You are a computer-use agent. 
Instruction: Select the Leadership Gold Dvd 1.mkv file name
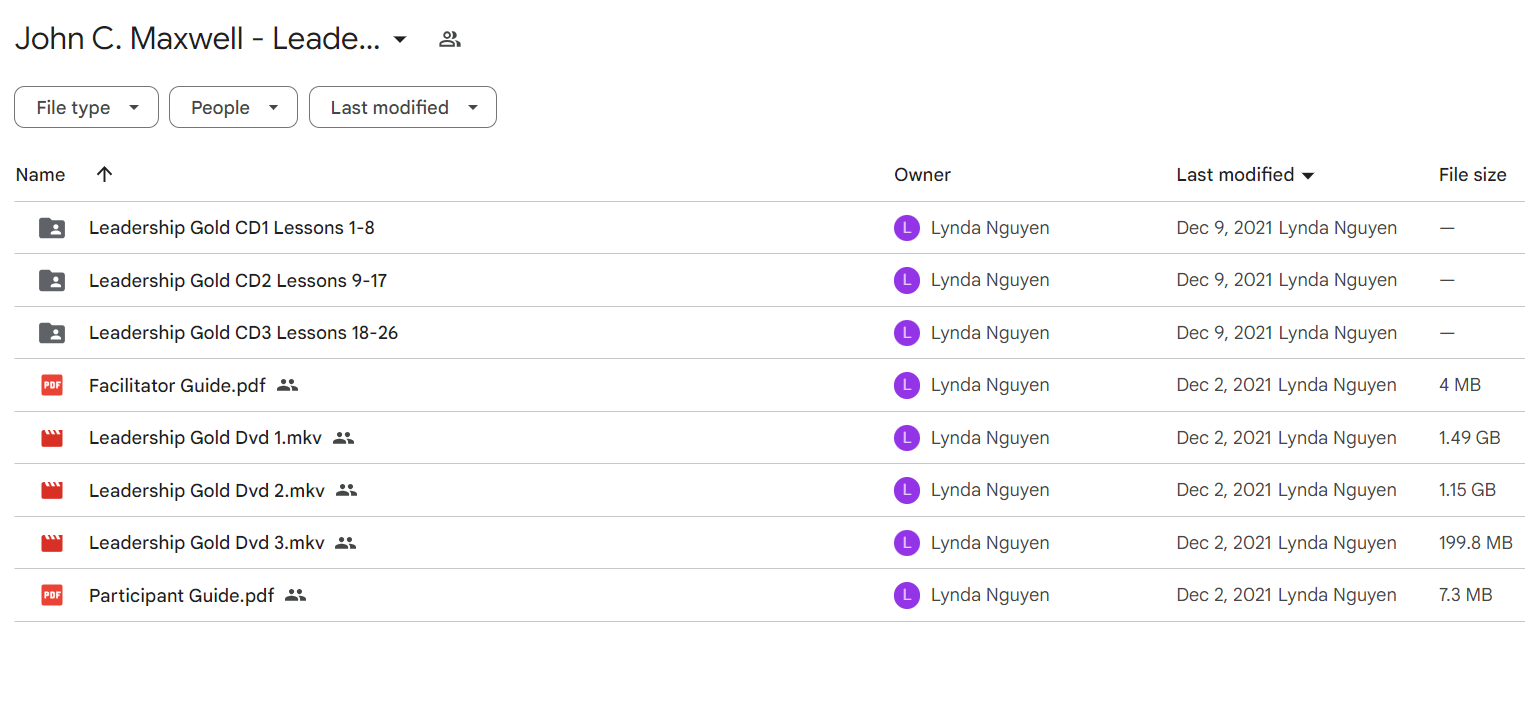pyautogui.click(x=205, y=438)
